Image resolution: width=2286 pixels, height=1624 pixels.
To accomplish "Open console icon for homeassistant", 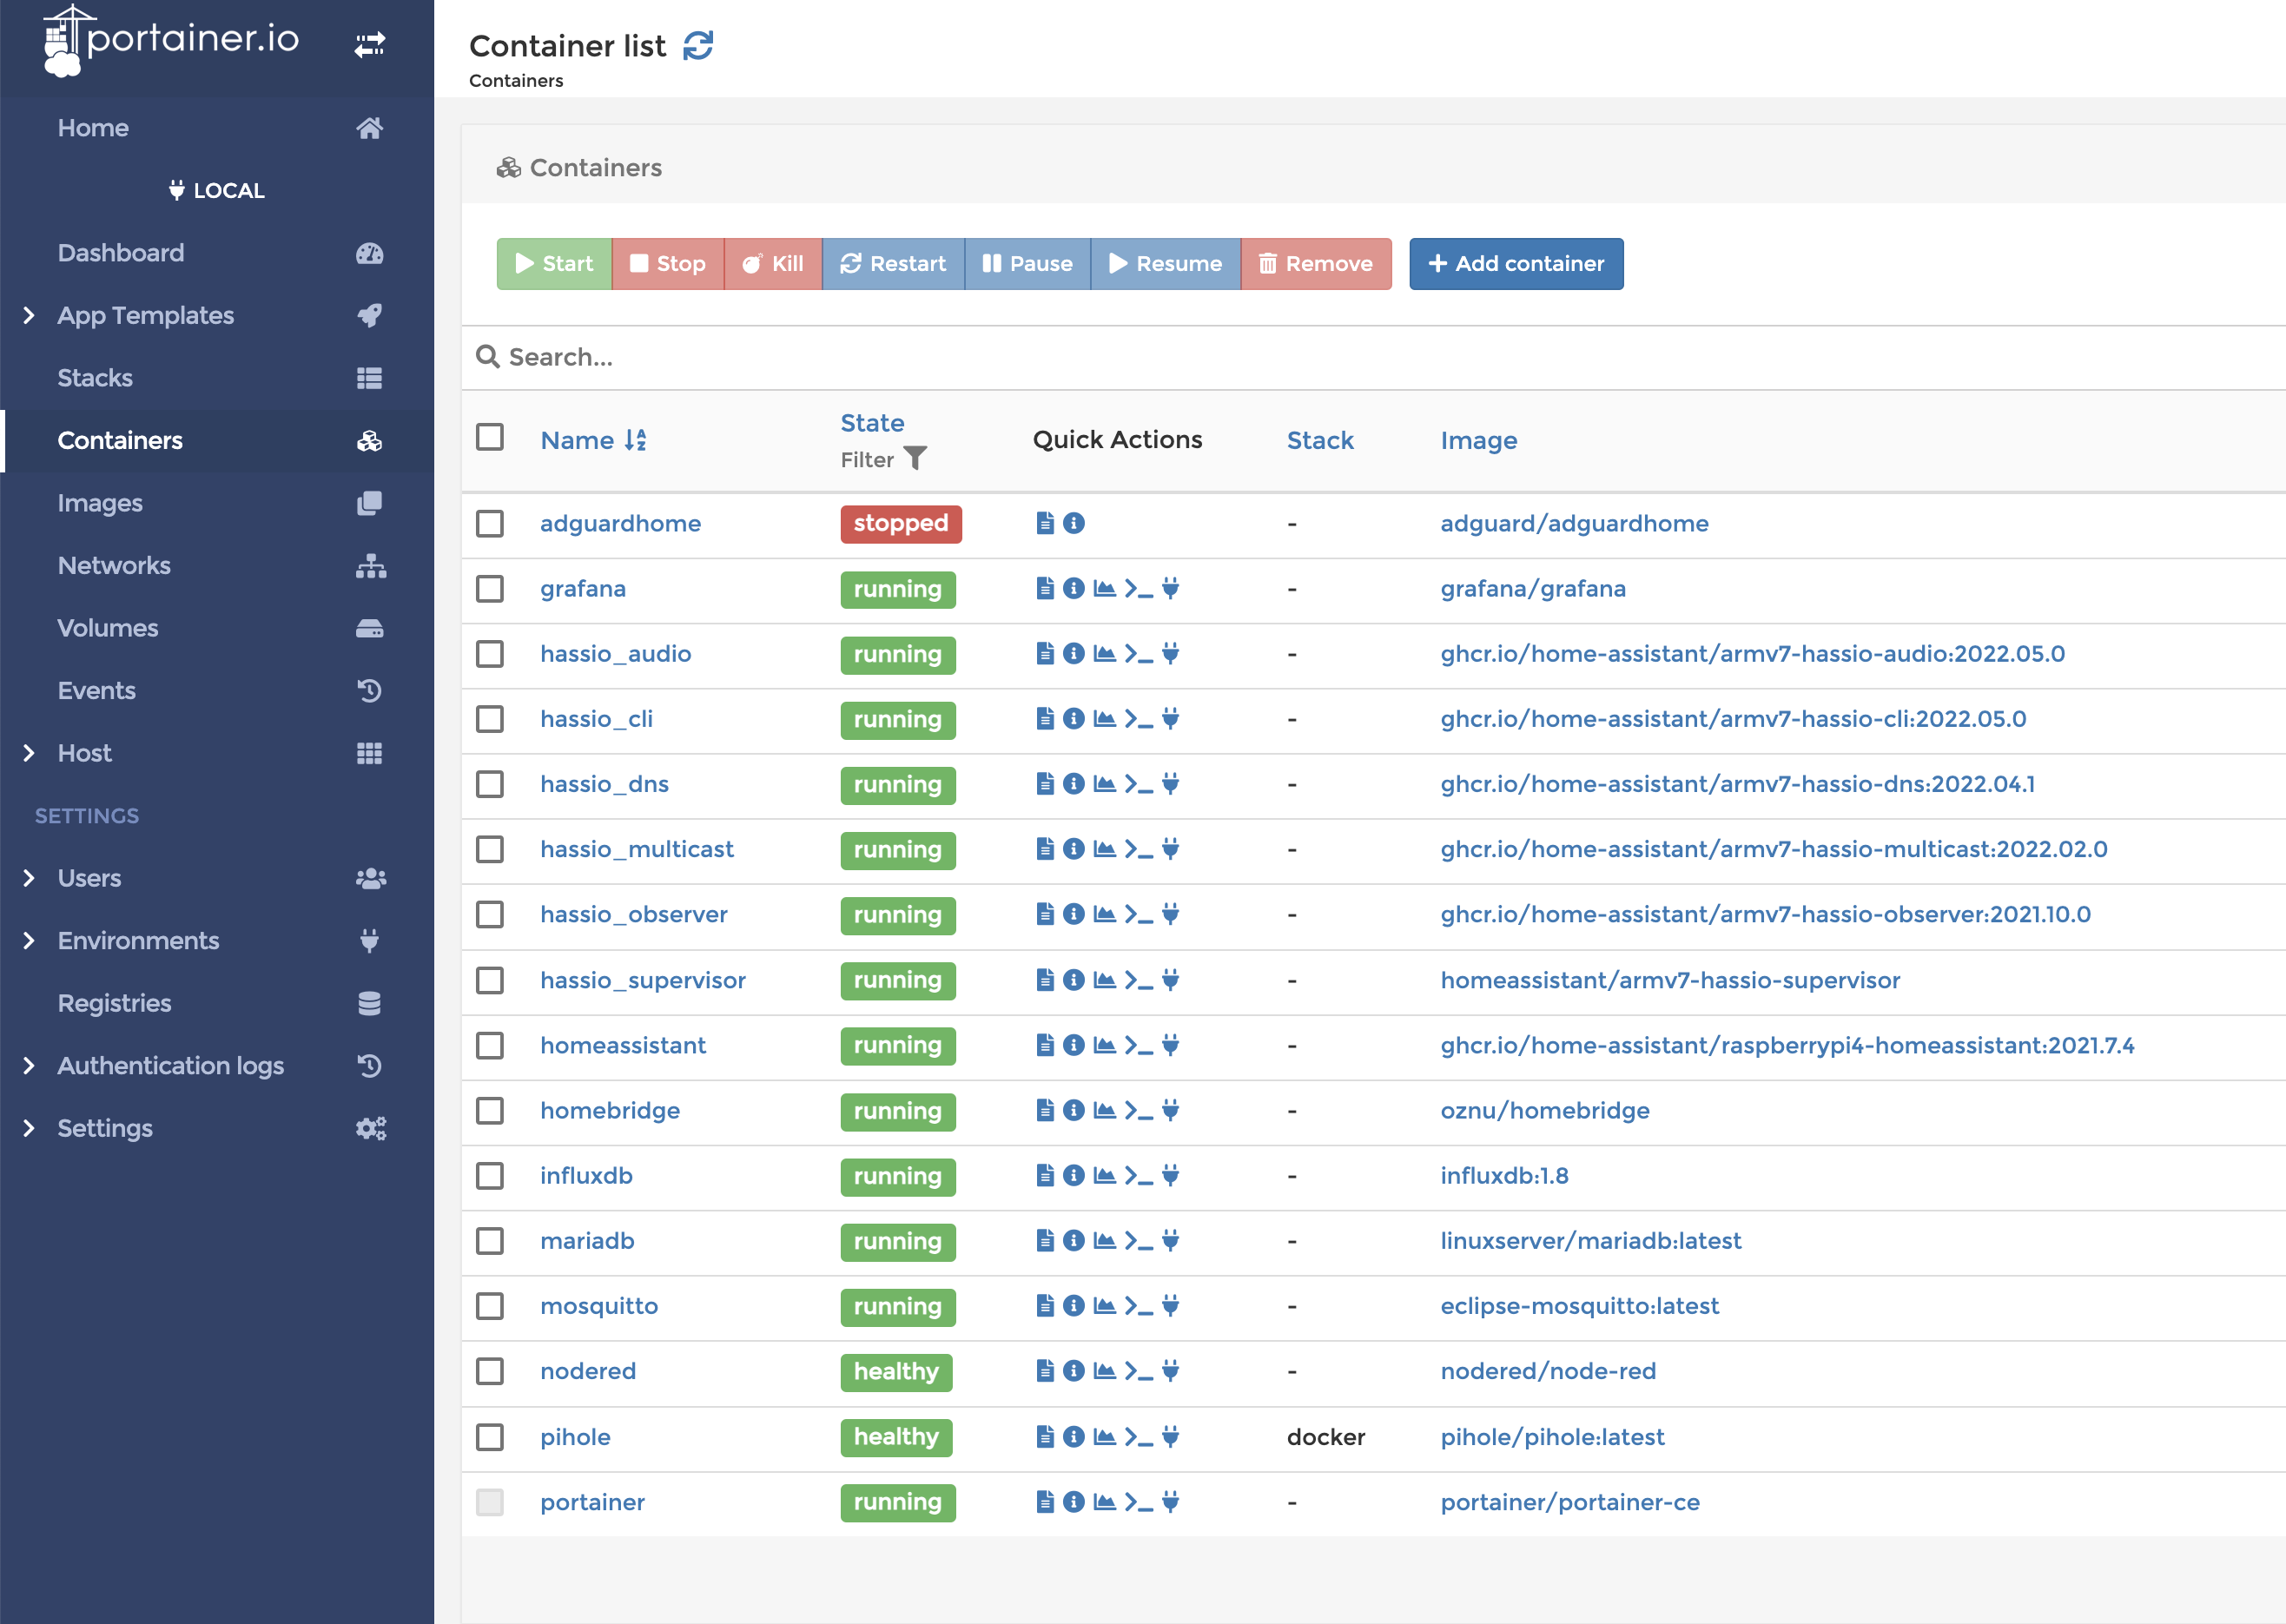I will click(x=1138, y=1045).
